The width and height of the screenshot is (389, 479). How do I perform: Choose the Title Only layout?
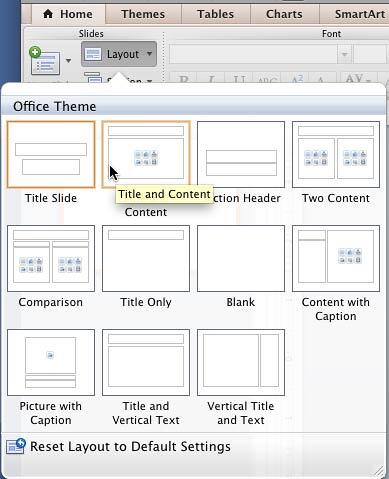[146, 258]
